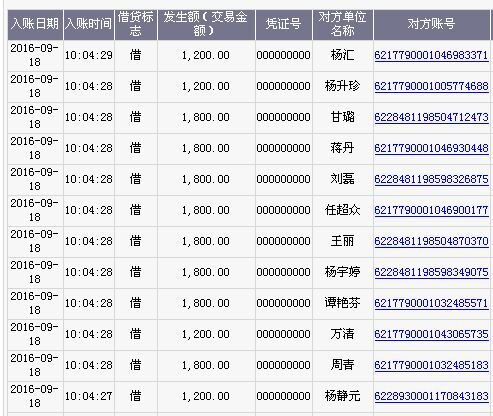493x416 pixels.
Task: Click the 入账时间 column header
Action: 88,24
